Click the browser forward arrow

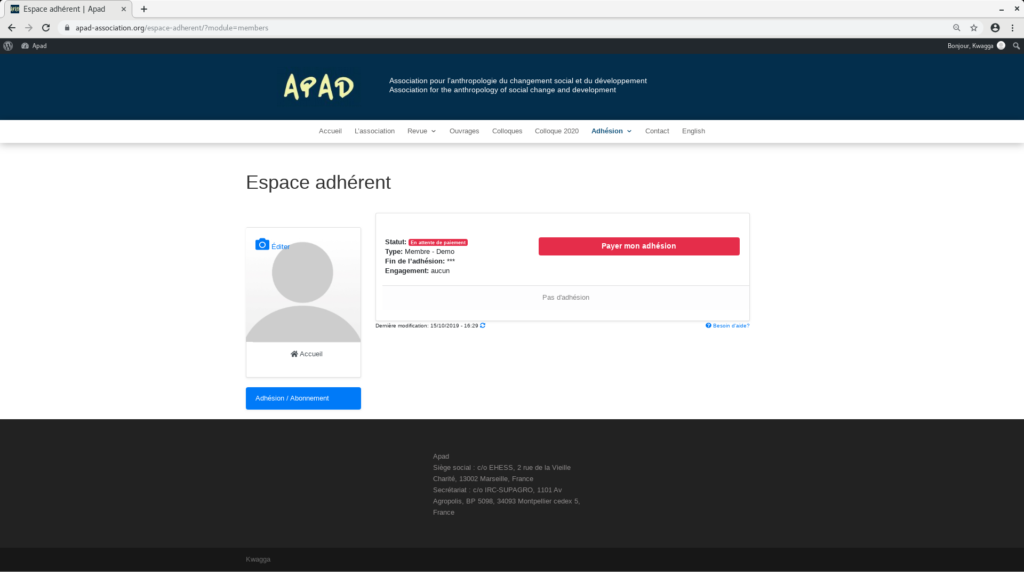[29, 28]
